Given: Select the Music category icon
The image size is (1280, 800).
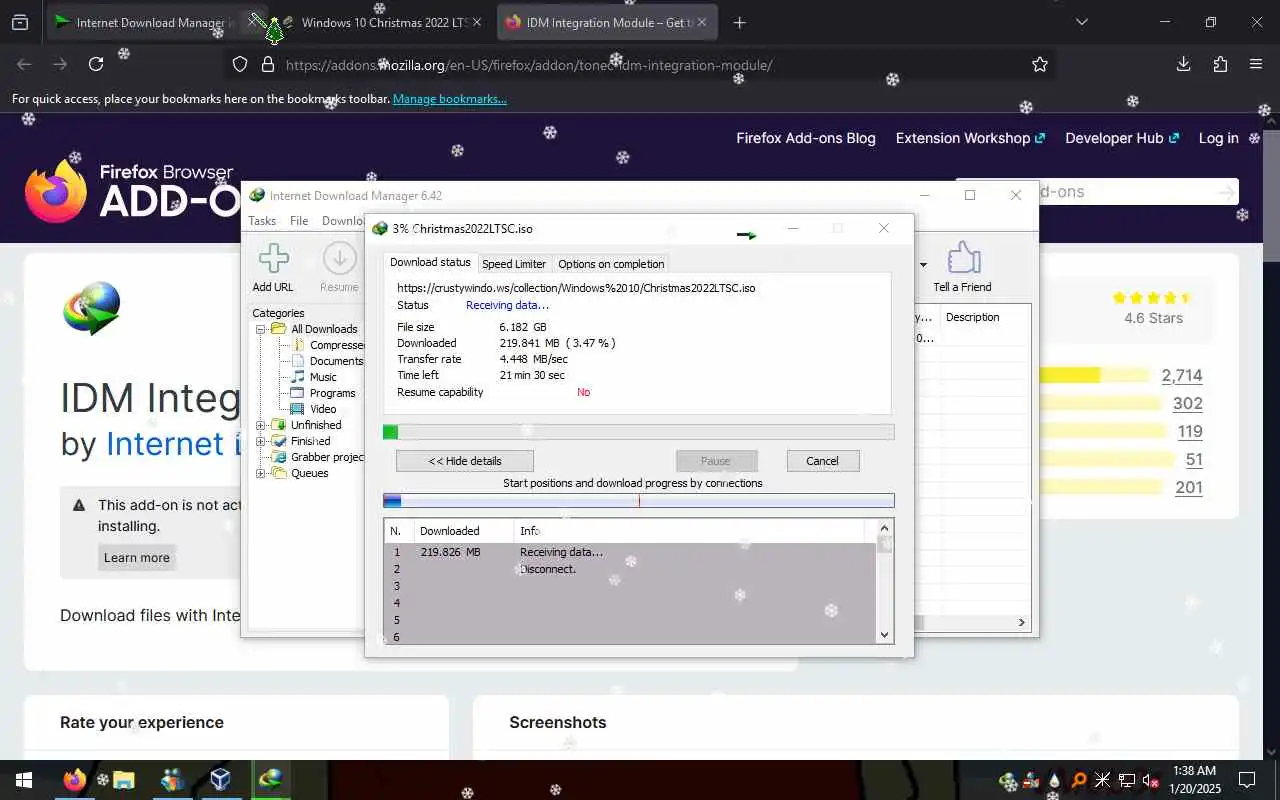Looking at the screenshot, I should pyautogui.click(x=298, y=377).
